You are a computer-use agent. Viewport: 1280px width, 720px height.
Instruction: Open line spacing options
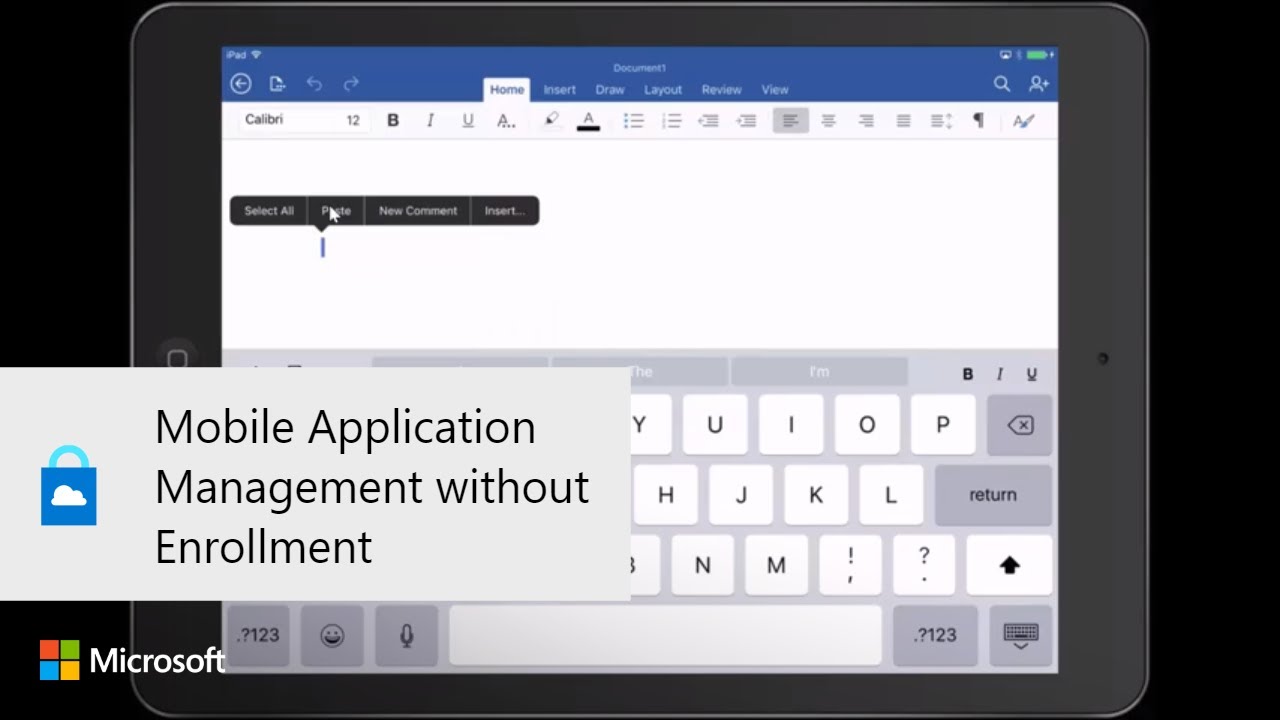point(942,121)
